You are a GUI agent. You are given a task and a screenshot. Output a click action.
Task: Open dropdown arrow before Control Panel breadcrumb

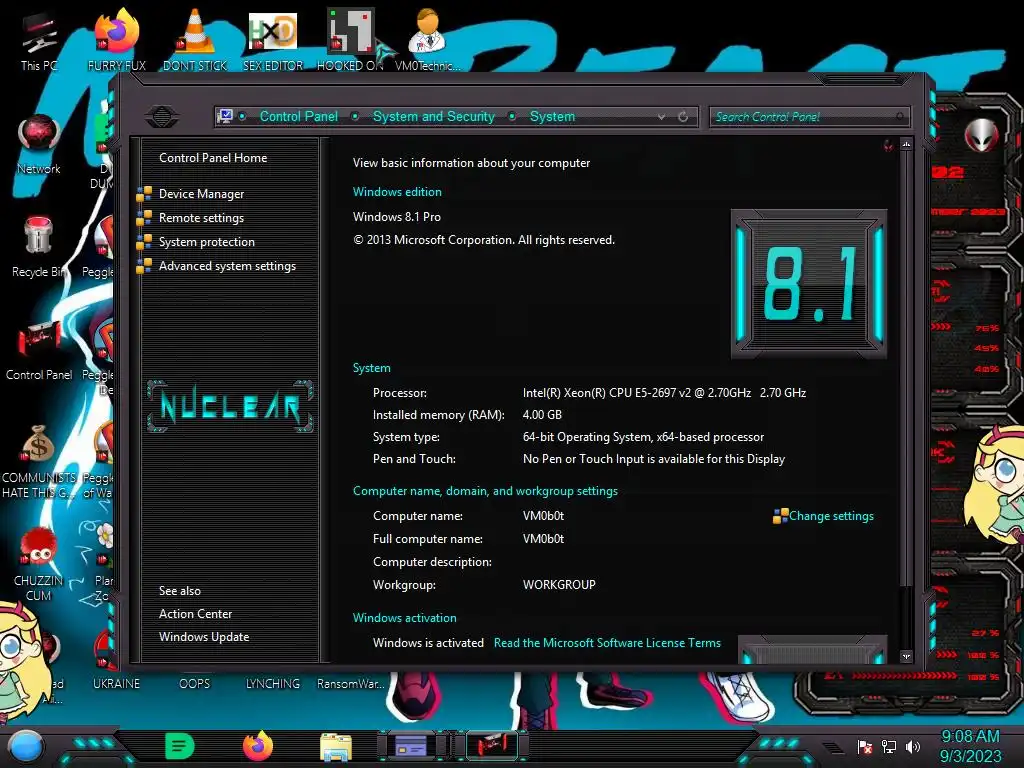pos(242,116)
